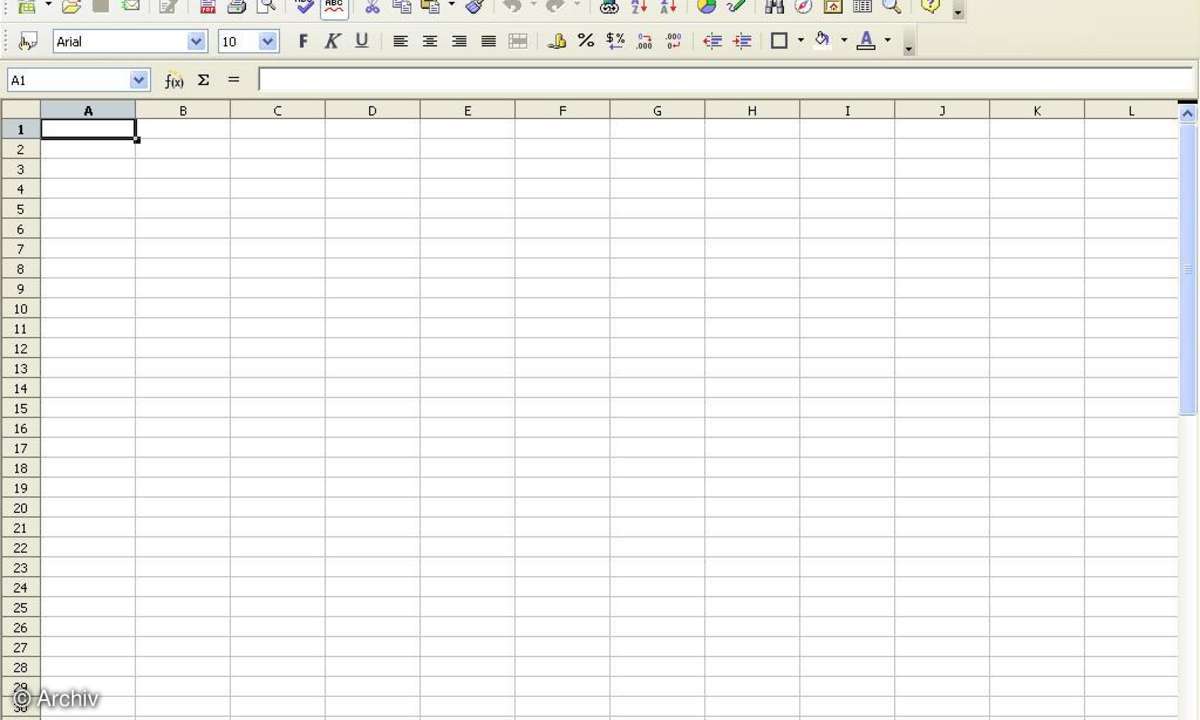Open the Font Color dropdown arrow

[x=887, y=41]
